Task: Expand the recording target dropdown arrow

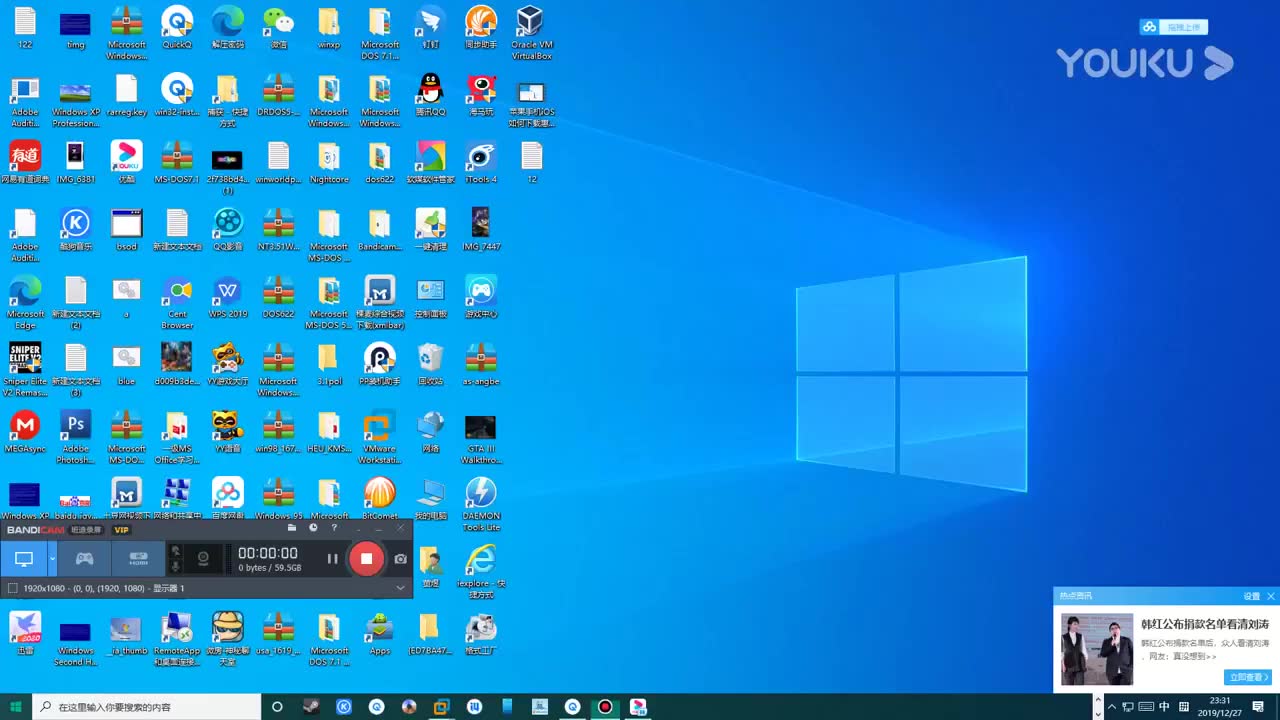Action: pyautogui.click(x=52, y=558)
